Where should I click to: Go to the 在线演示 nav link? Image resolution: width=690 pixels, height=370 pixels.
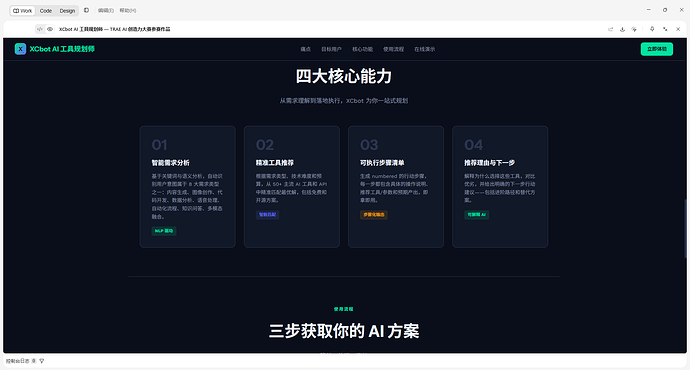pyautogui.click(x=424, y=49)
